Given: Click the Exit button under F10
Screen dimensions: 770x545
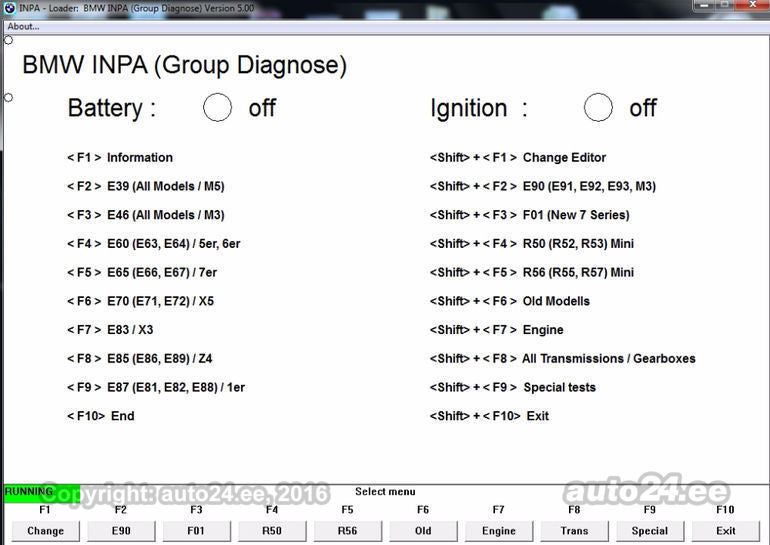Looking at the screenshot, I should (x=725, y=531).
